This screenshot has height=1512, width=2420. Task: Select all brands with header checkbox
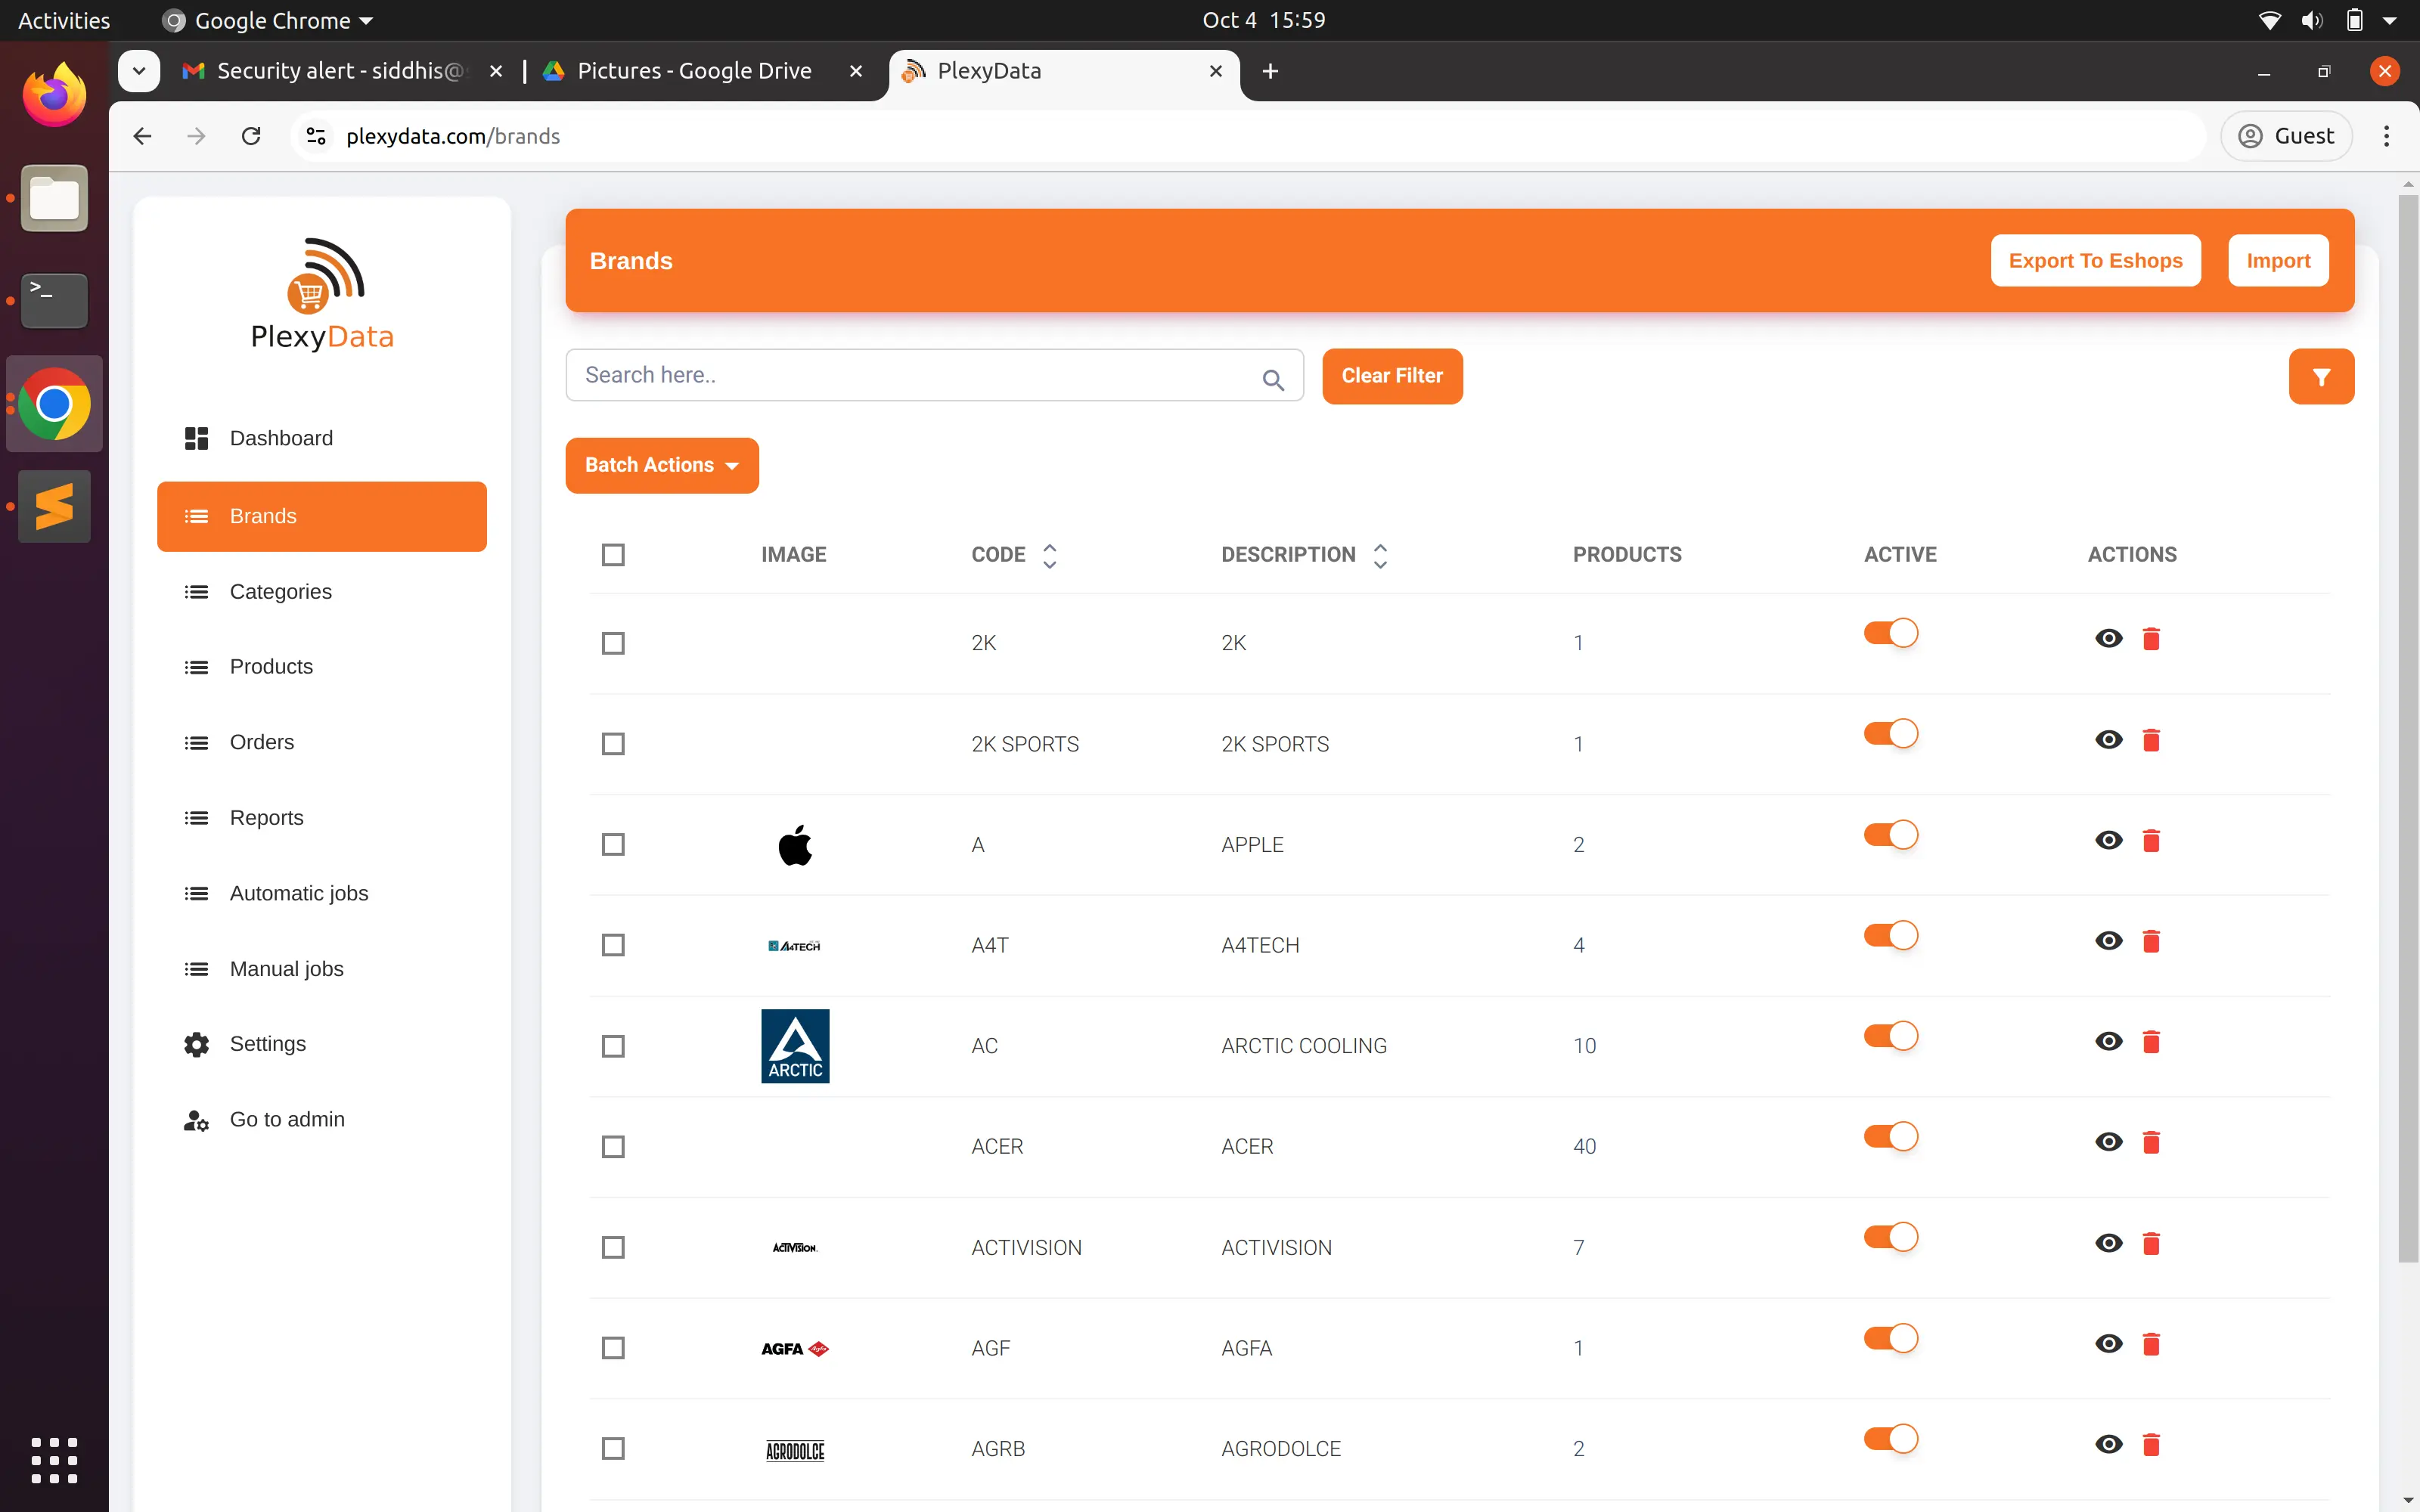(613, 554)
